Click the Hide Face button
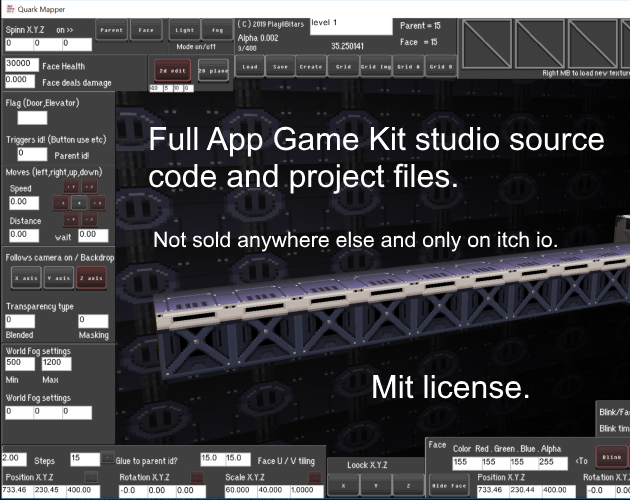 (x=449, y=485)
